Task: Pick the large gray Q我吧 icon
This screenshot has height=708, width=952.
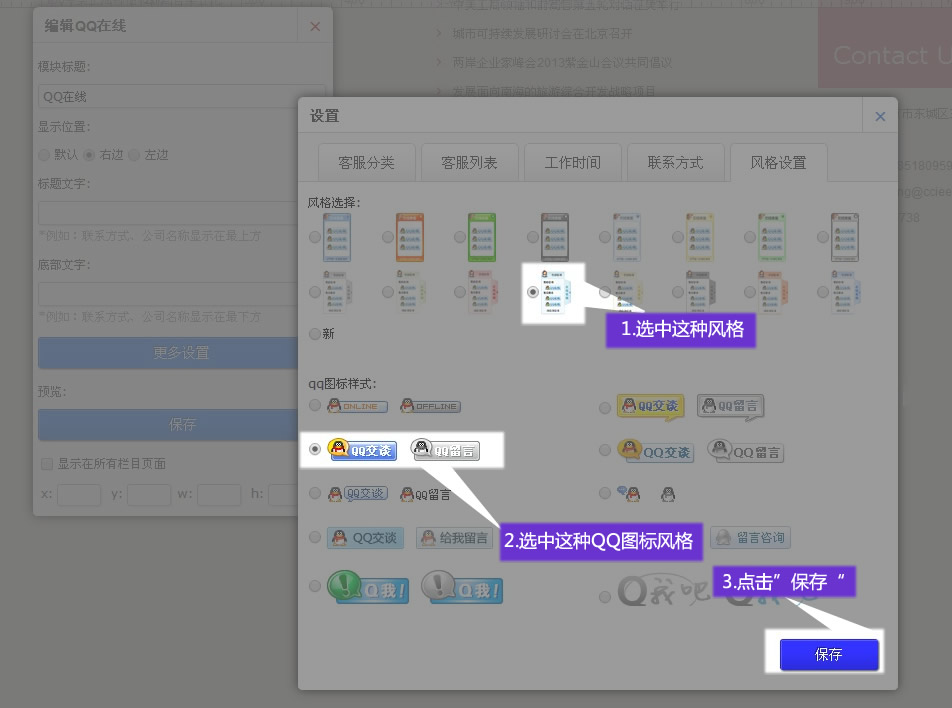Action: click(663, 591)
